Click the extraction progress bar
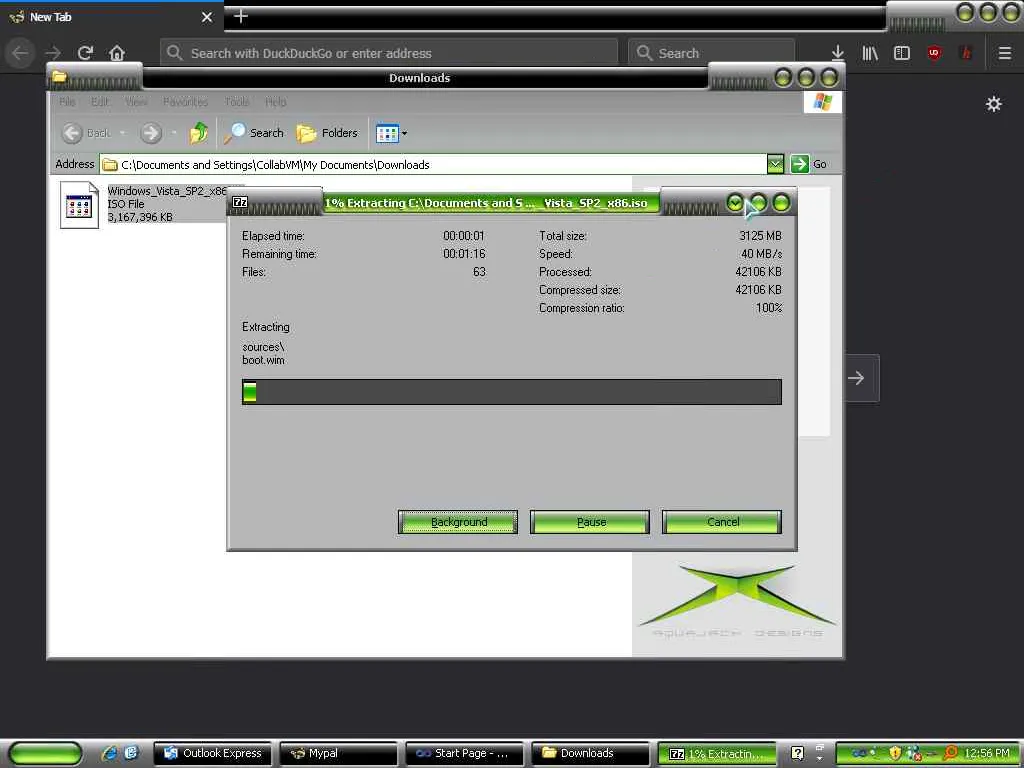The width and height of the screenshot is (1024, 768). 511,392
